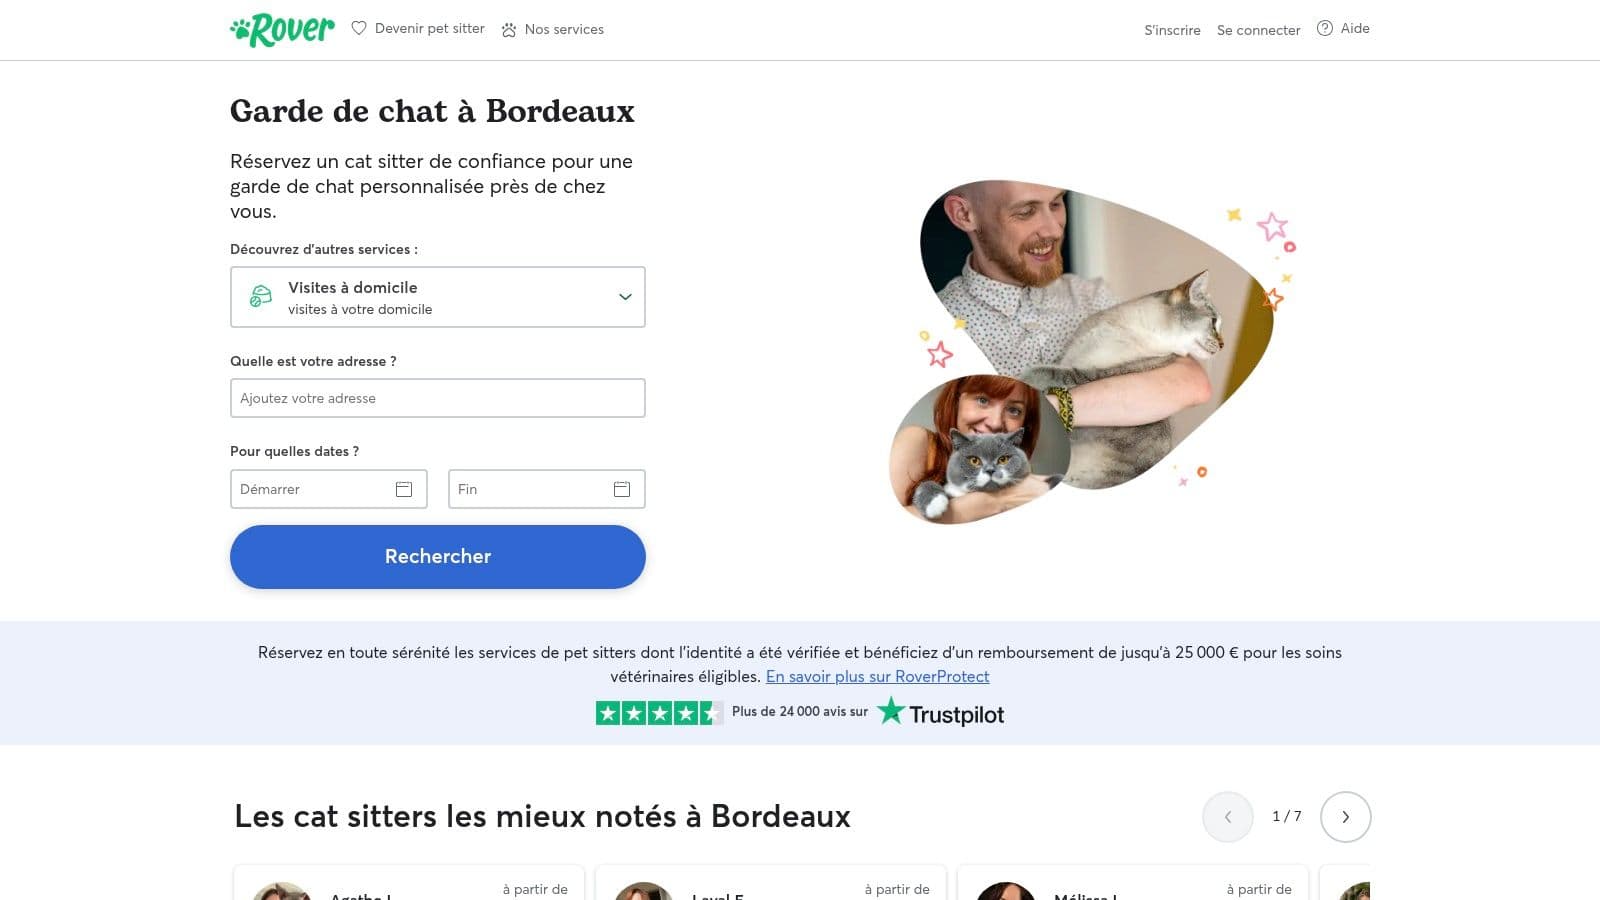
Task: Click the left carousel arrow for cat sitters
Action: [x=1227, y=816]
